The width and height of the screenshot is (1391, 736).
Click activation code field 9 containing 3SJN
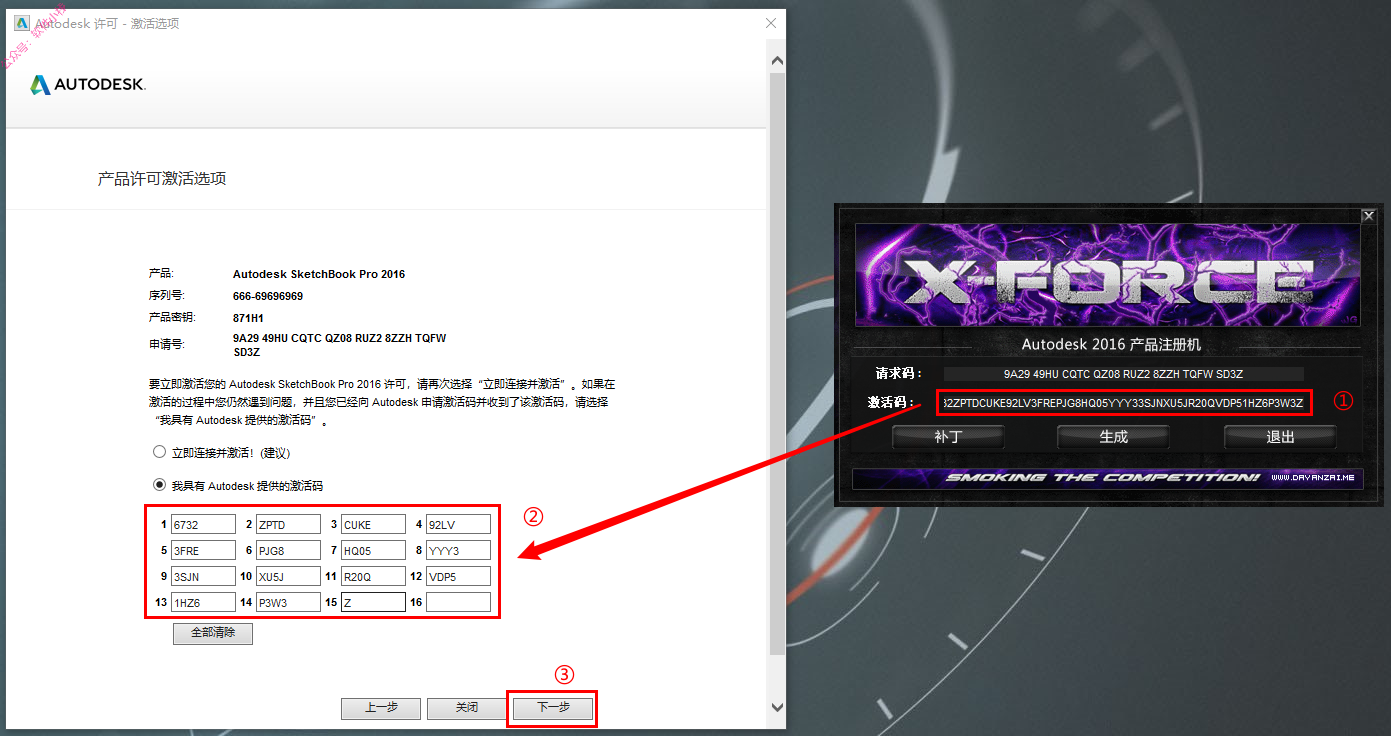coord(203,576)
